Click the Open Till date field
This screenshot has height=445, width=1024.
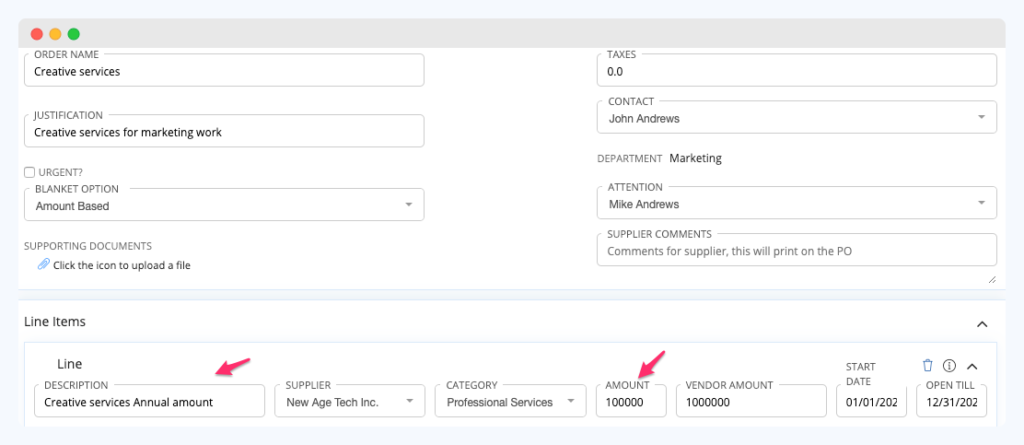click(x=952, y=401)
